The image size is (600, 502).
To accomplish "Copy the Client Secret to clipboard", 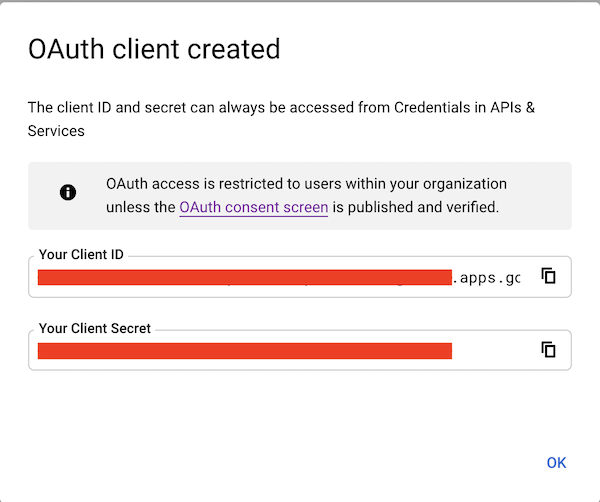I will pyautogui.click(x=548, y=349).
